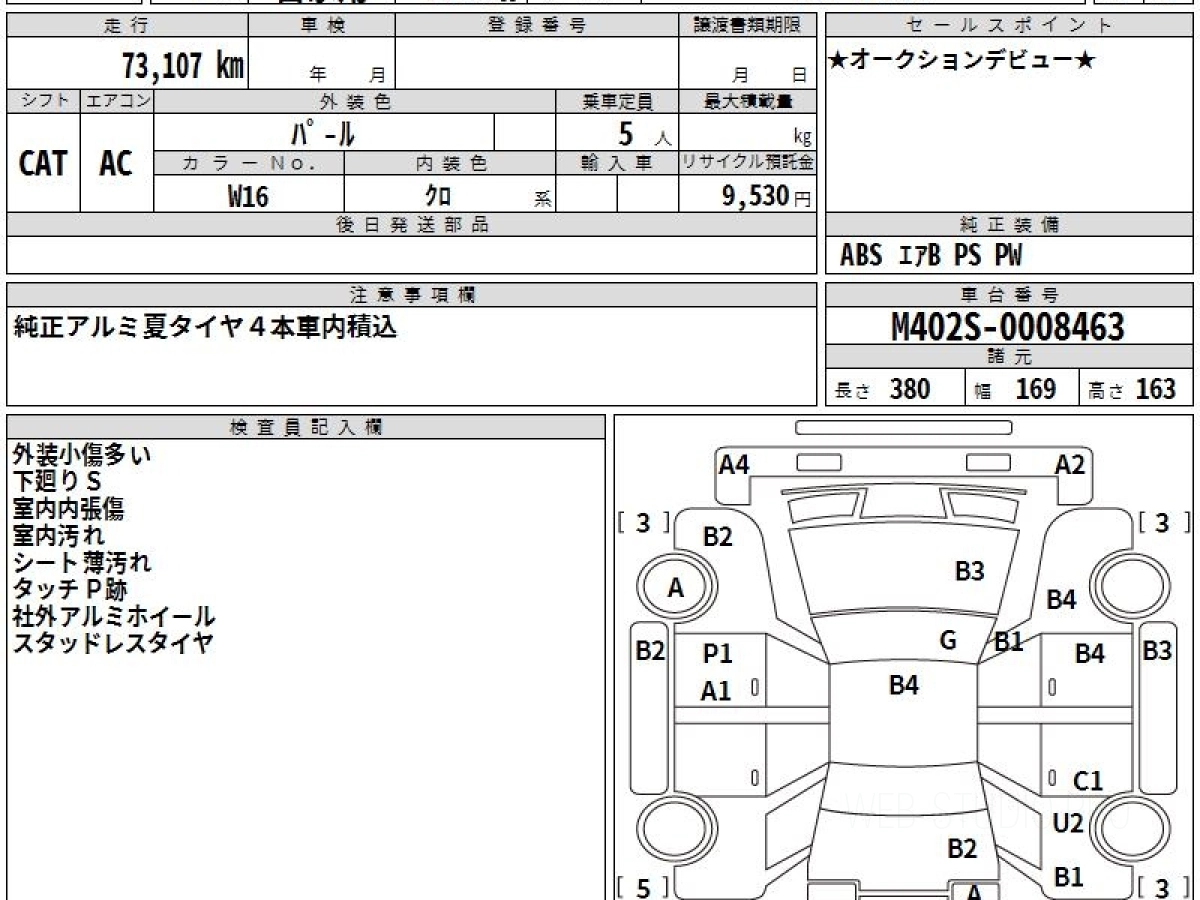The height and width of the screenshot is (900, 1200).
Task: Click the 車検 header cell
Action: pos(322,26)
